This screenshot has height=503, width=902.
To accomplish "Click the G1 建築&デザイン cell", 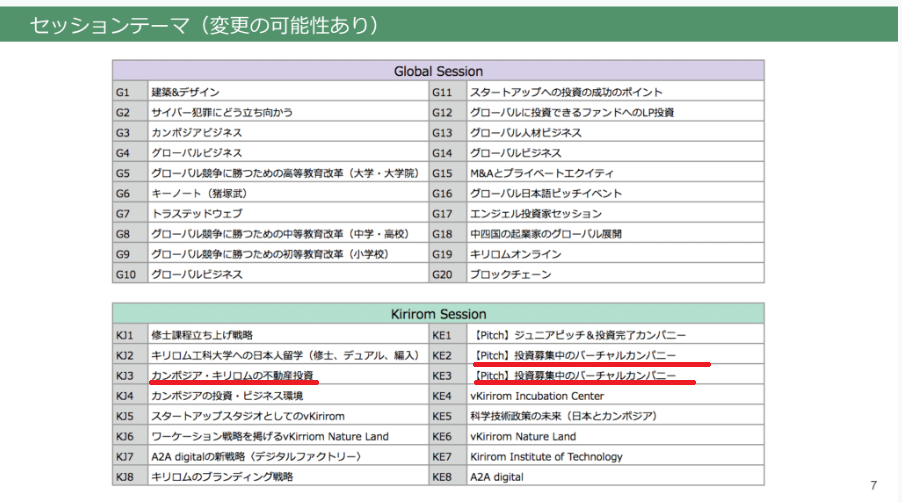I will point(185,92).
